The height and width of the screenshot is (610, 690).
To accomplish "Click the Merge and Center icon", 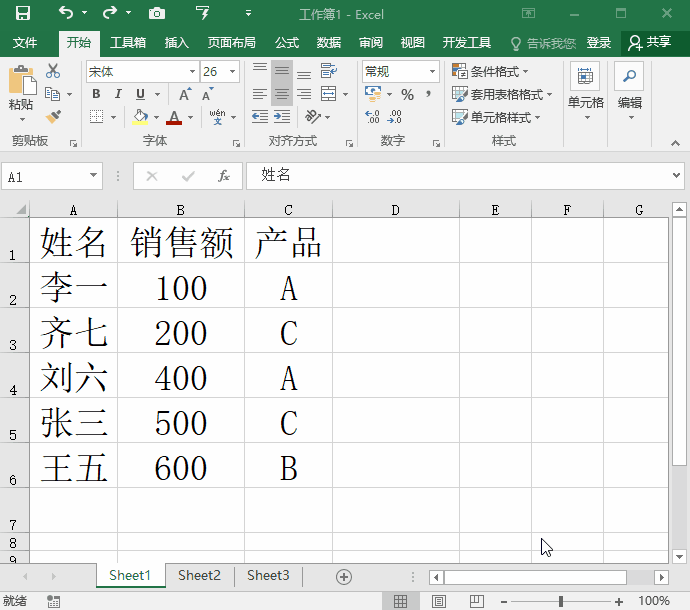I will click(x=328, y=94).
